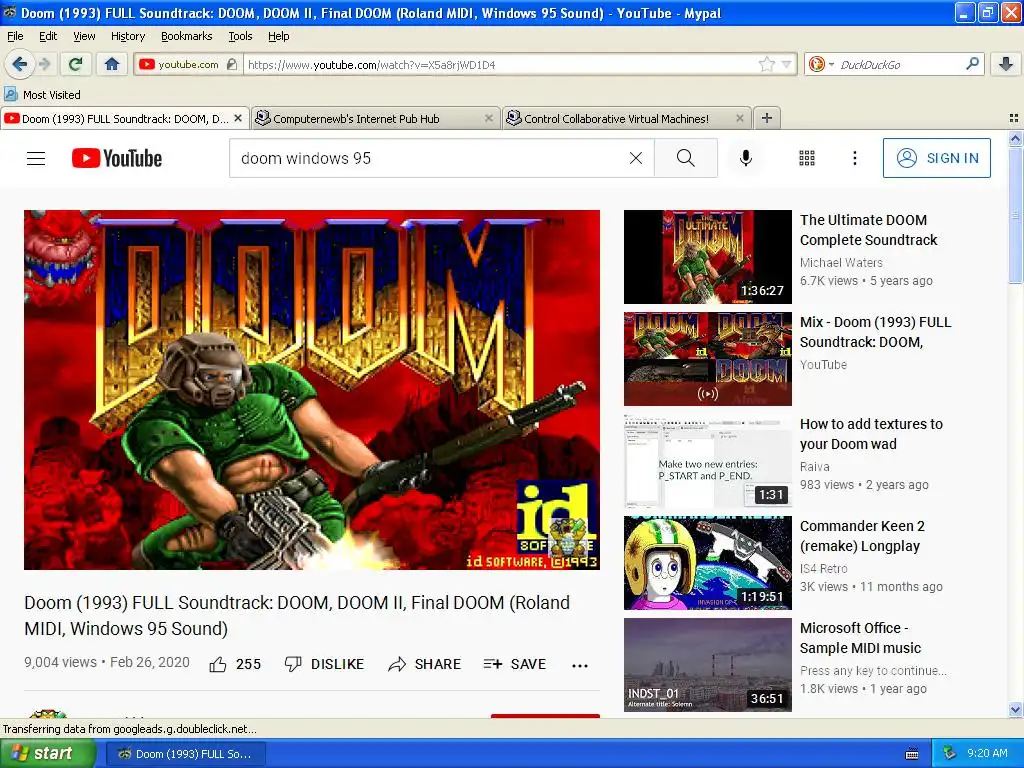The image size is (1024, 768).
Task: Open The Ultimate DOOM Complete Soundtrack thumbnail
Action: pyautogui.click(x=707, y=257)
